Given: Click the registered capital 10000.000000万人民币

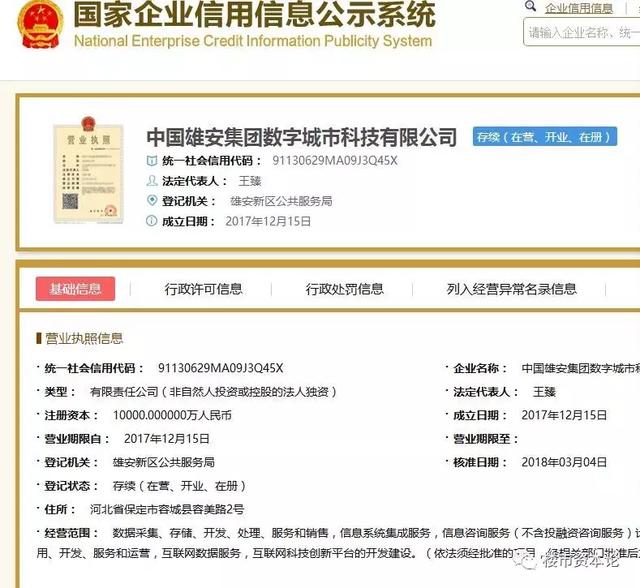Looking at the screenshot, I should pos(172,415).
